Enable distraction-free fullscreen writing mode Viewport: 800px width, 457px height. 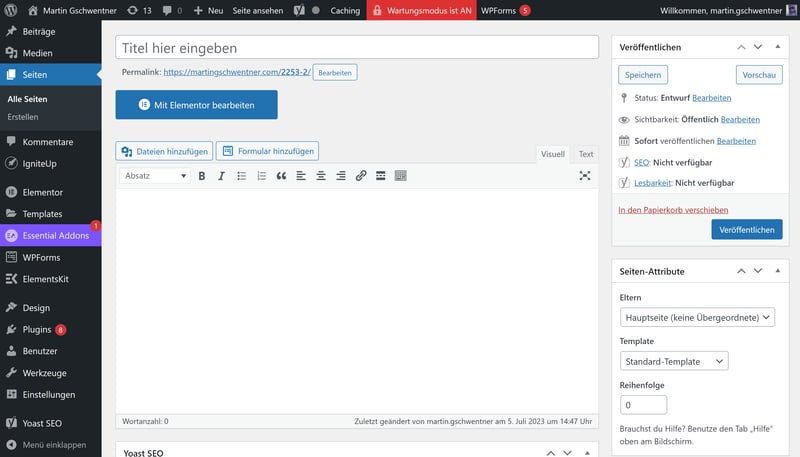click(585, 176)
